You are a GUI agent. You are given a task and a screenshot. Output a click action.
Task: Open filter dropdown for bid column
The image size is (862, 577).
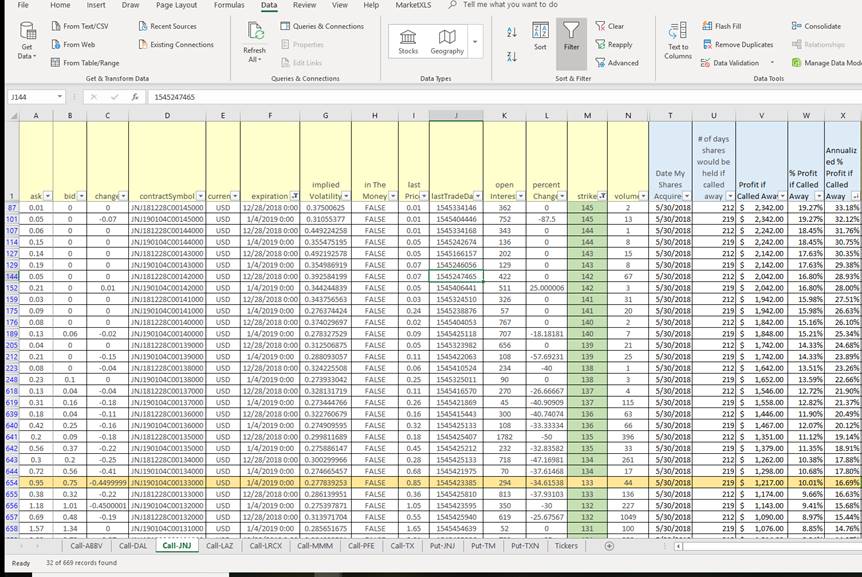(x=81, y=196)
